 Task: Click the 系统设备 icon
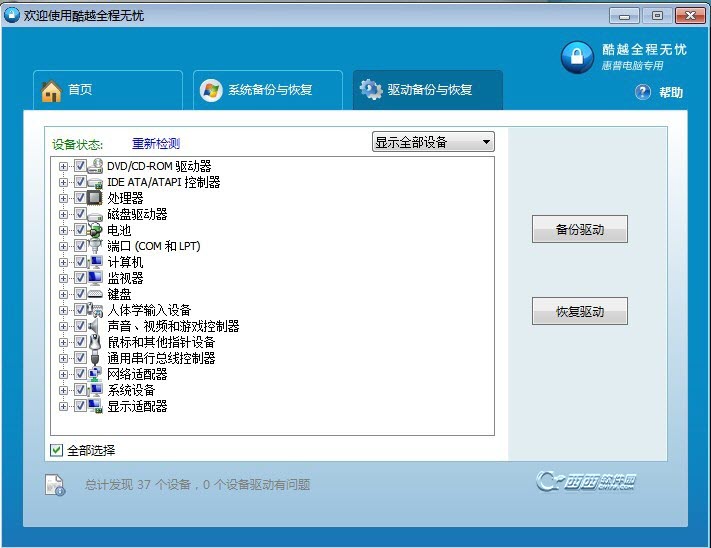tap(95, 390)
